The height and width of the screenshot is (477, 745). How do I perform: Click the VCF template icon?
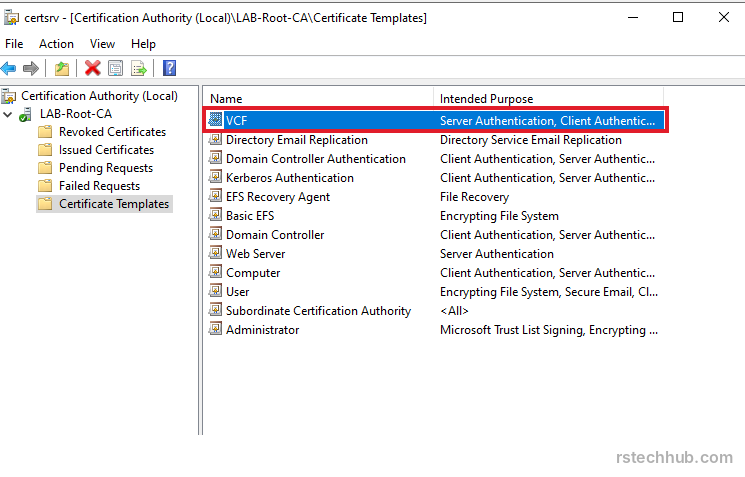pyautogui.click(x=215, y=119)
